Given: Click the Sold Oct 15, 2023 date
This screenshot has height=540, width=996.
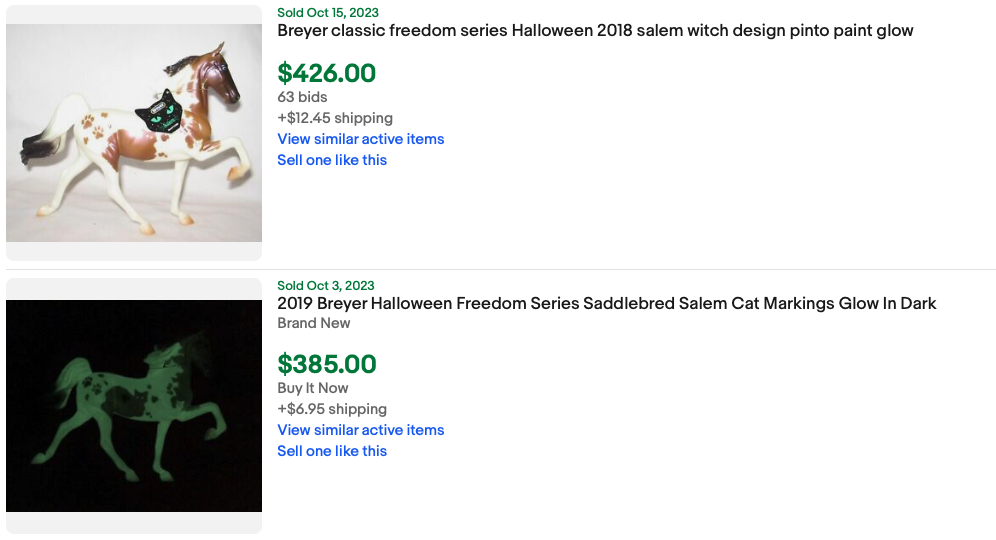Looking at the screenshot, I should (x=328, y=12).
